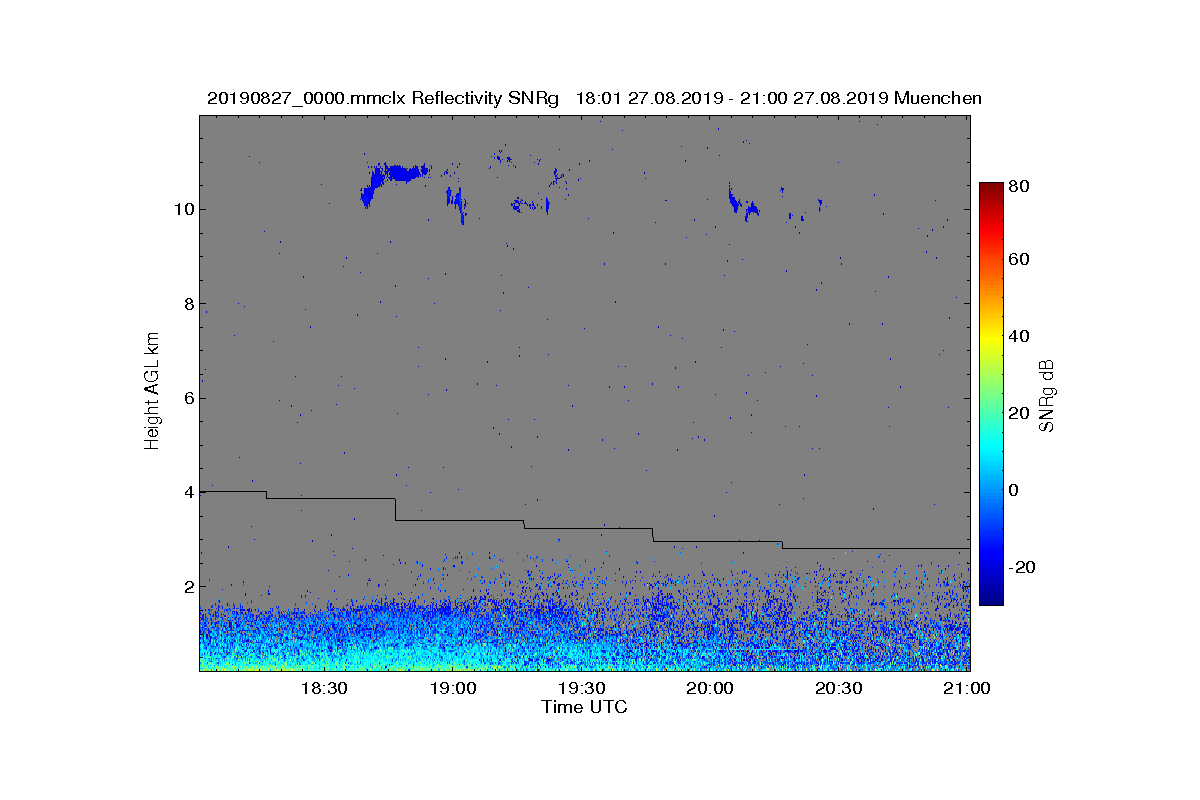Image resolution: width=1200 pixels, height=800 pixels.
Task: Click the 20:00 time tick label
Action: (710, 689)
